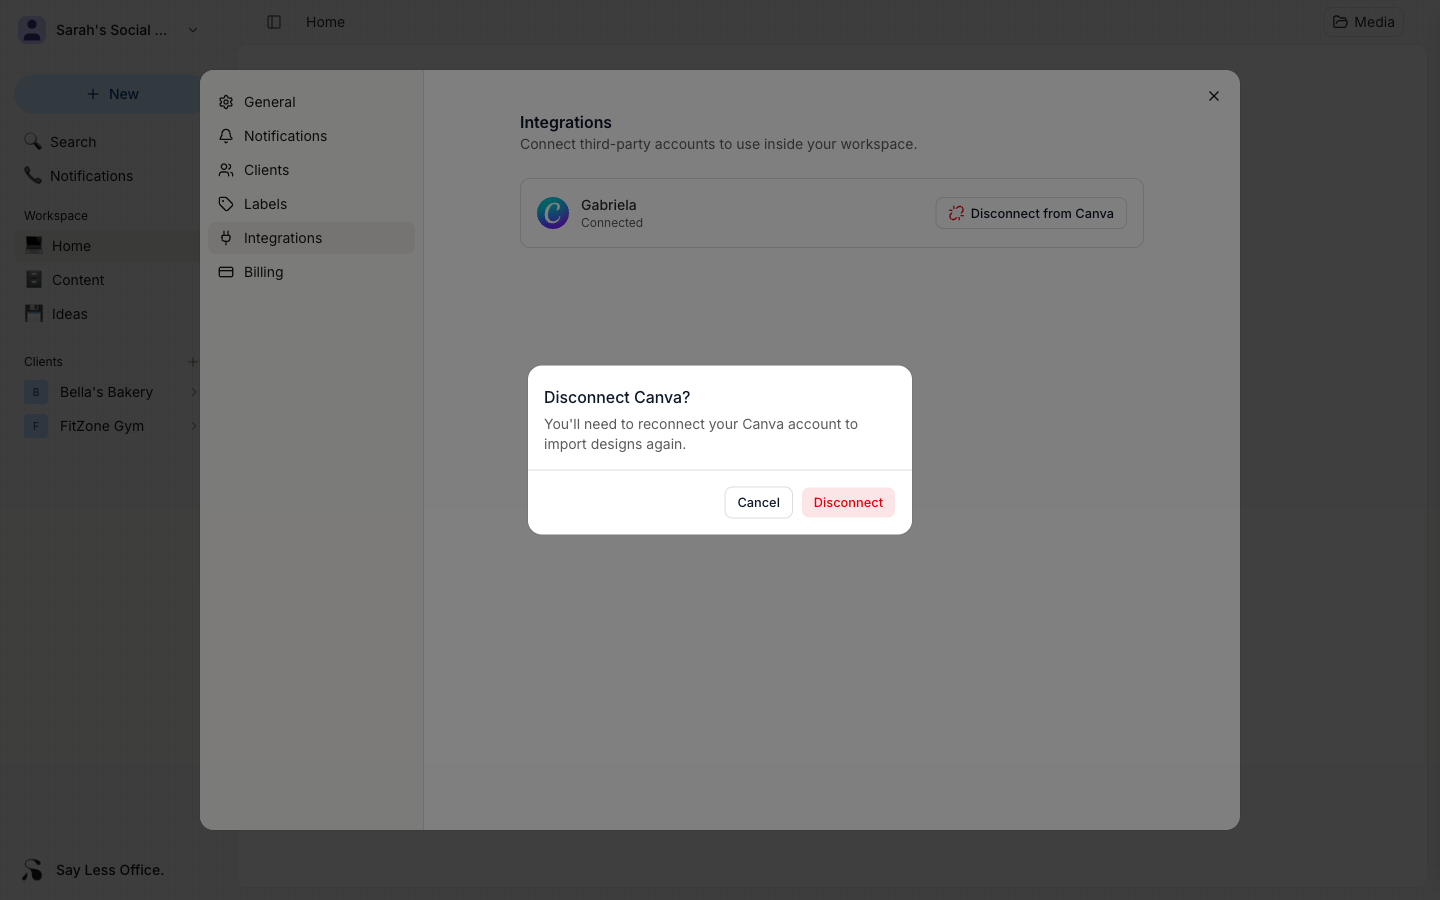1440x900 pixels.
Task: Click the Say Less Office logo
Action: (33, 870)
